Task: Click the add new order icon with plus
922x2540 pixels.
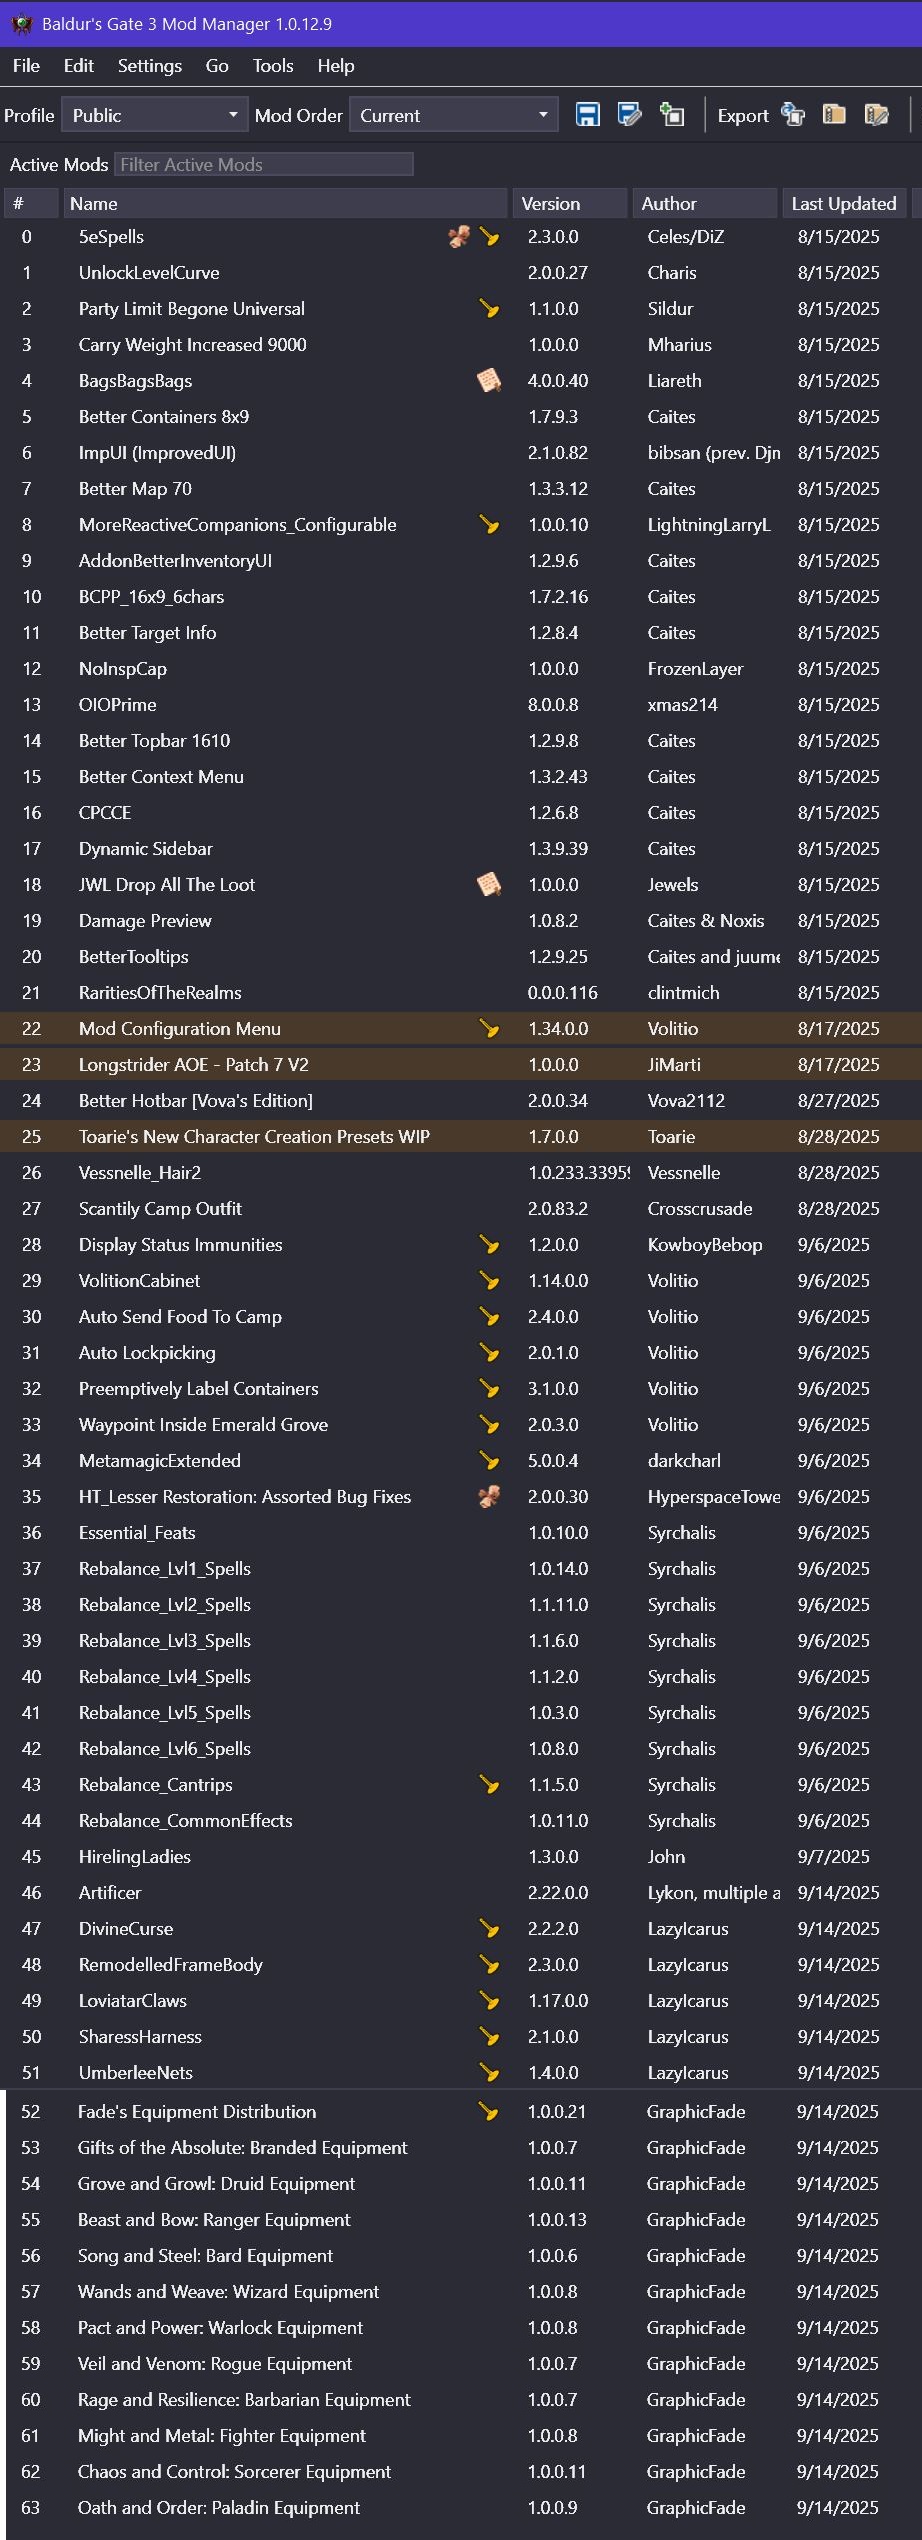Action: click(672, 115)
